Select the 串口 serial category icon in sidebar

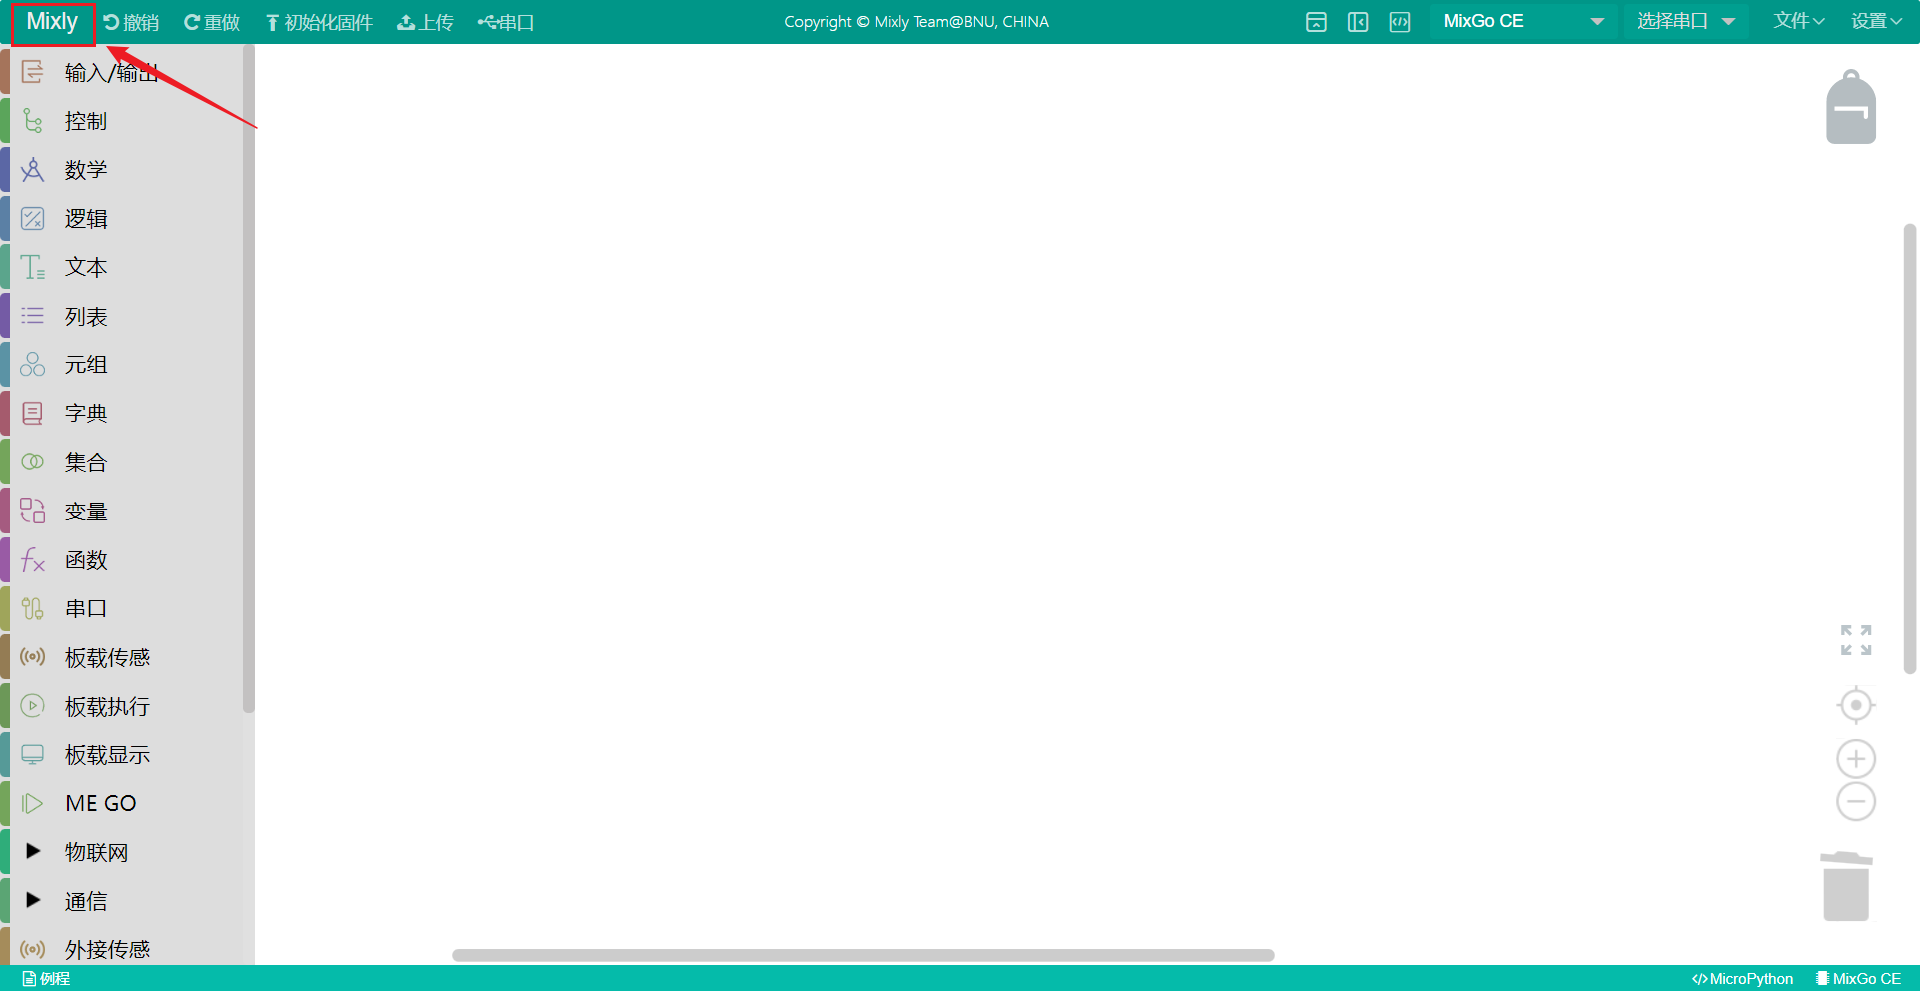click(33, 608)
